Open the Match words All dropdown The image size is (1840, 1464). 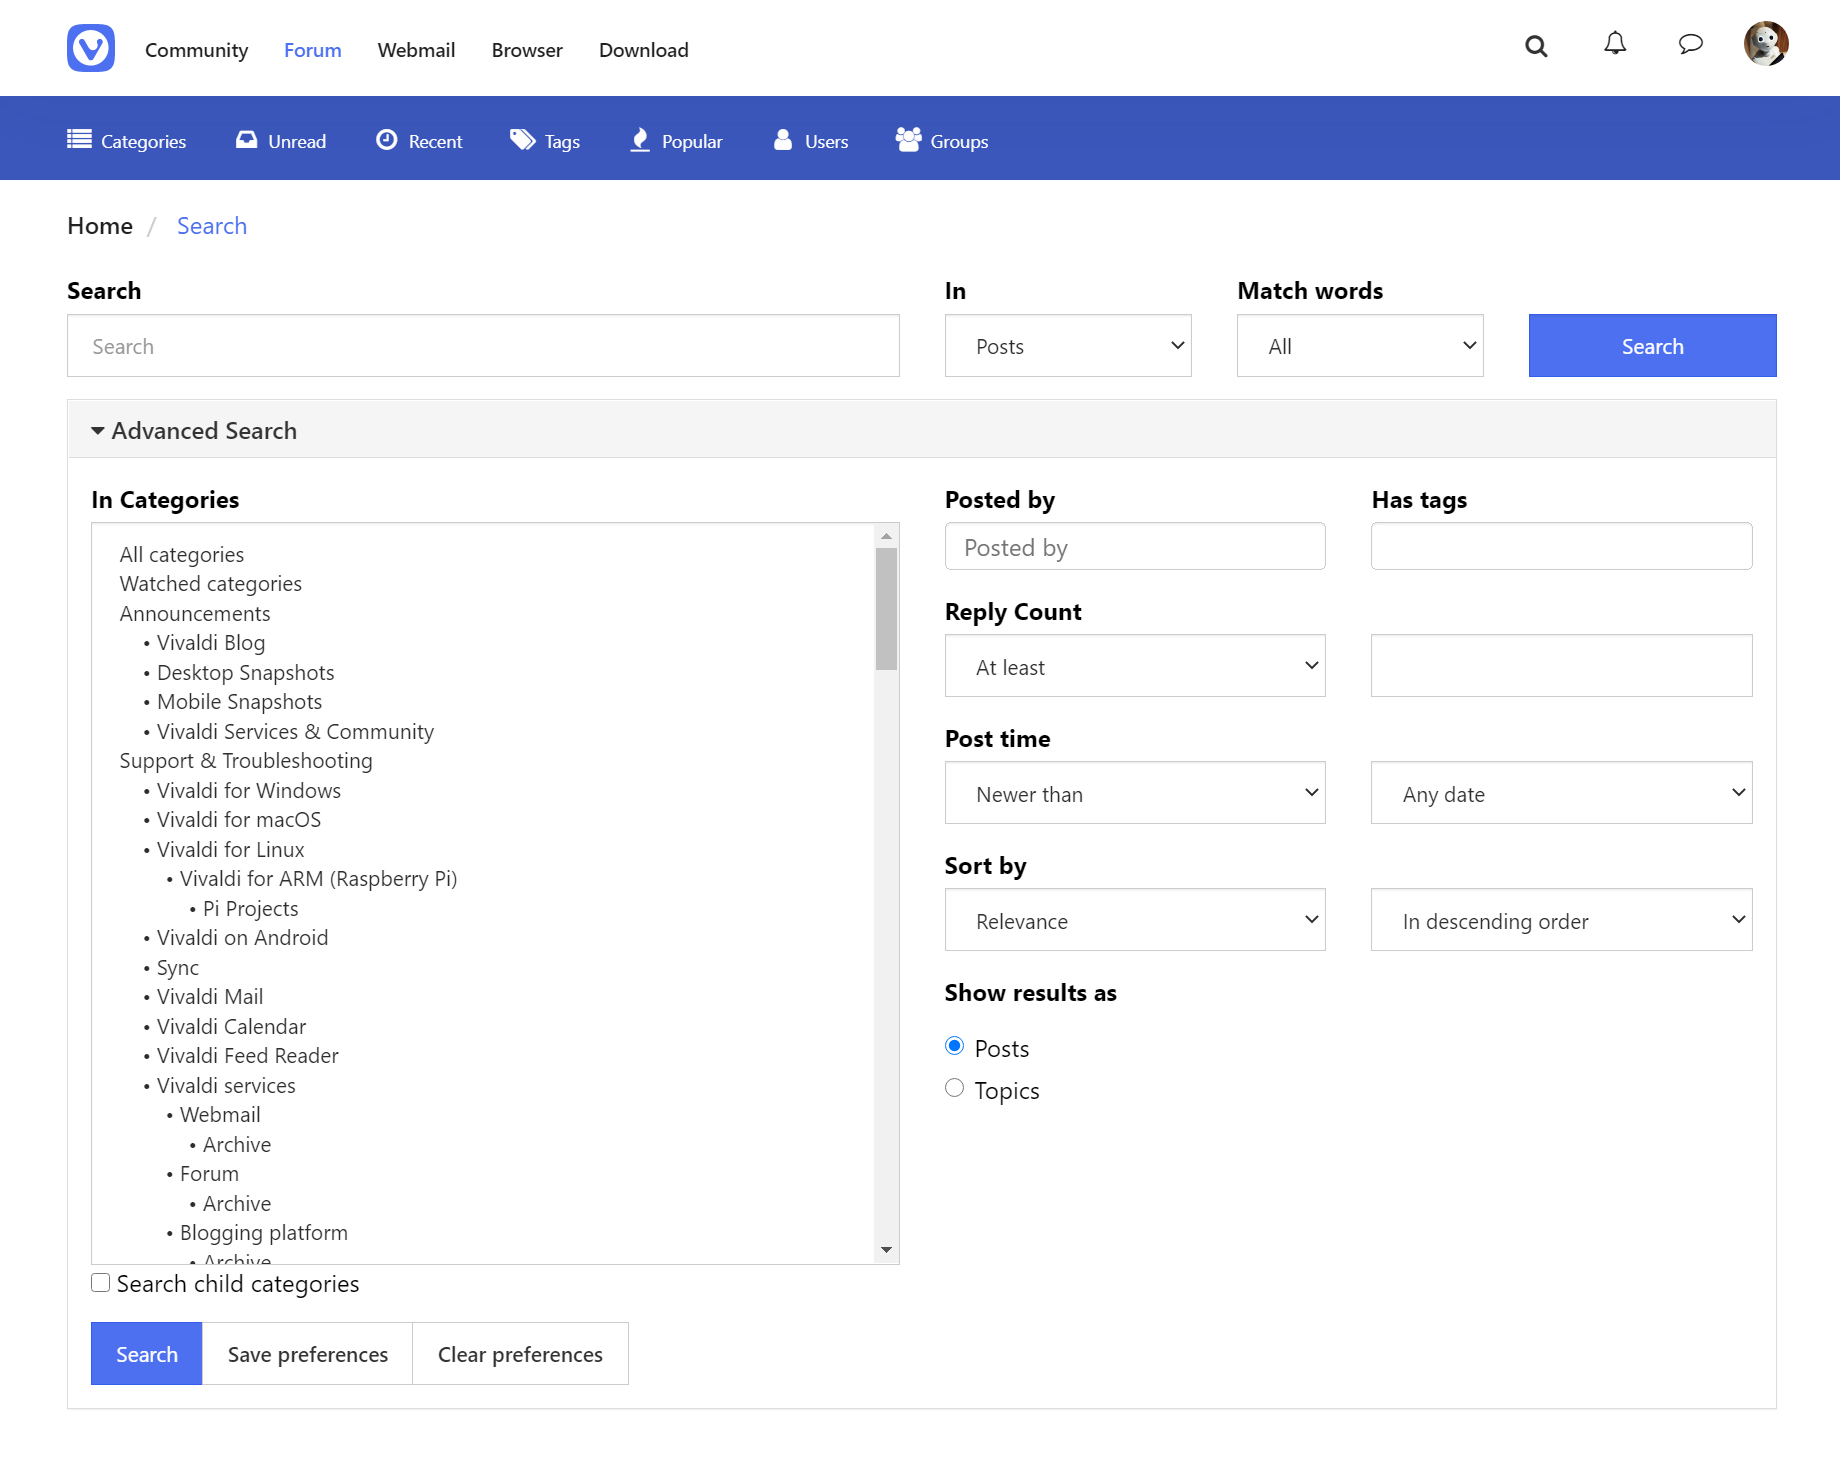(x=1360, y=346)
